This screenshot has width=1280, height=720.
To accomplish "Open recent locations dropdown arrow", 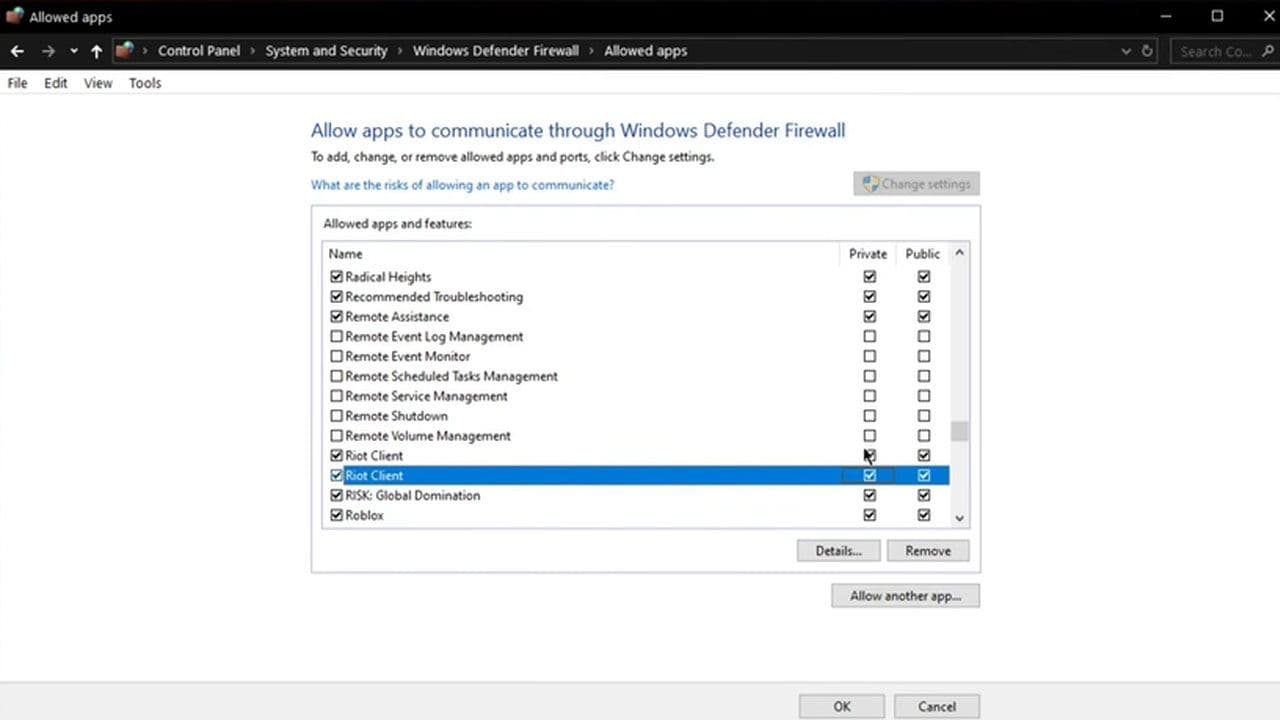I will pos(74,51).
